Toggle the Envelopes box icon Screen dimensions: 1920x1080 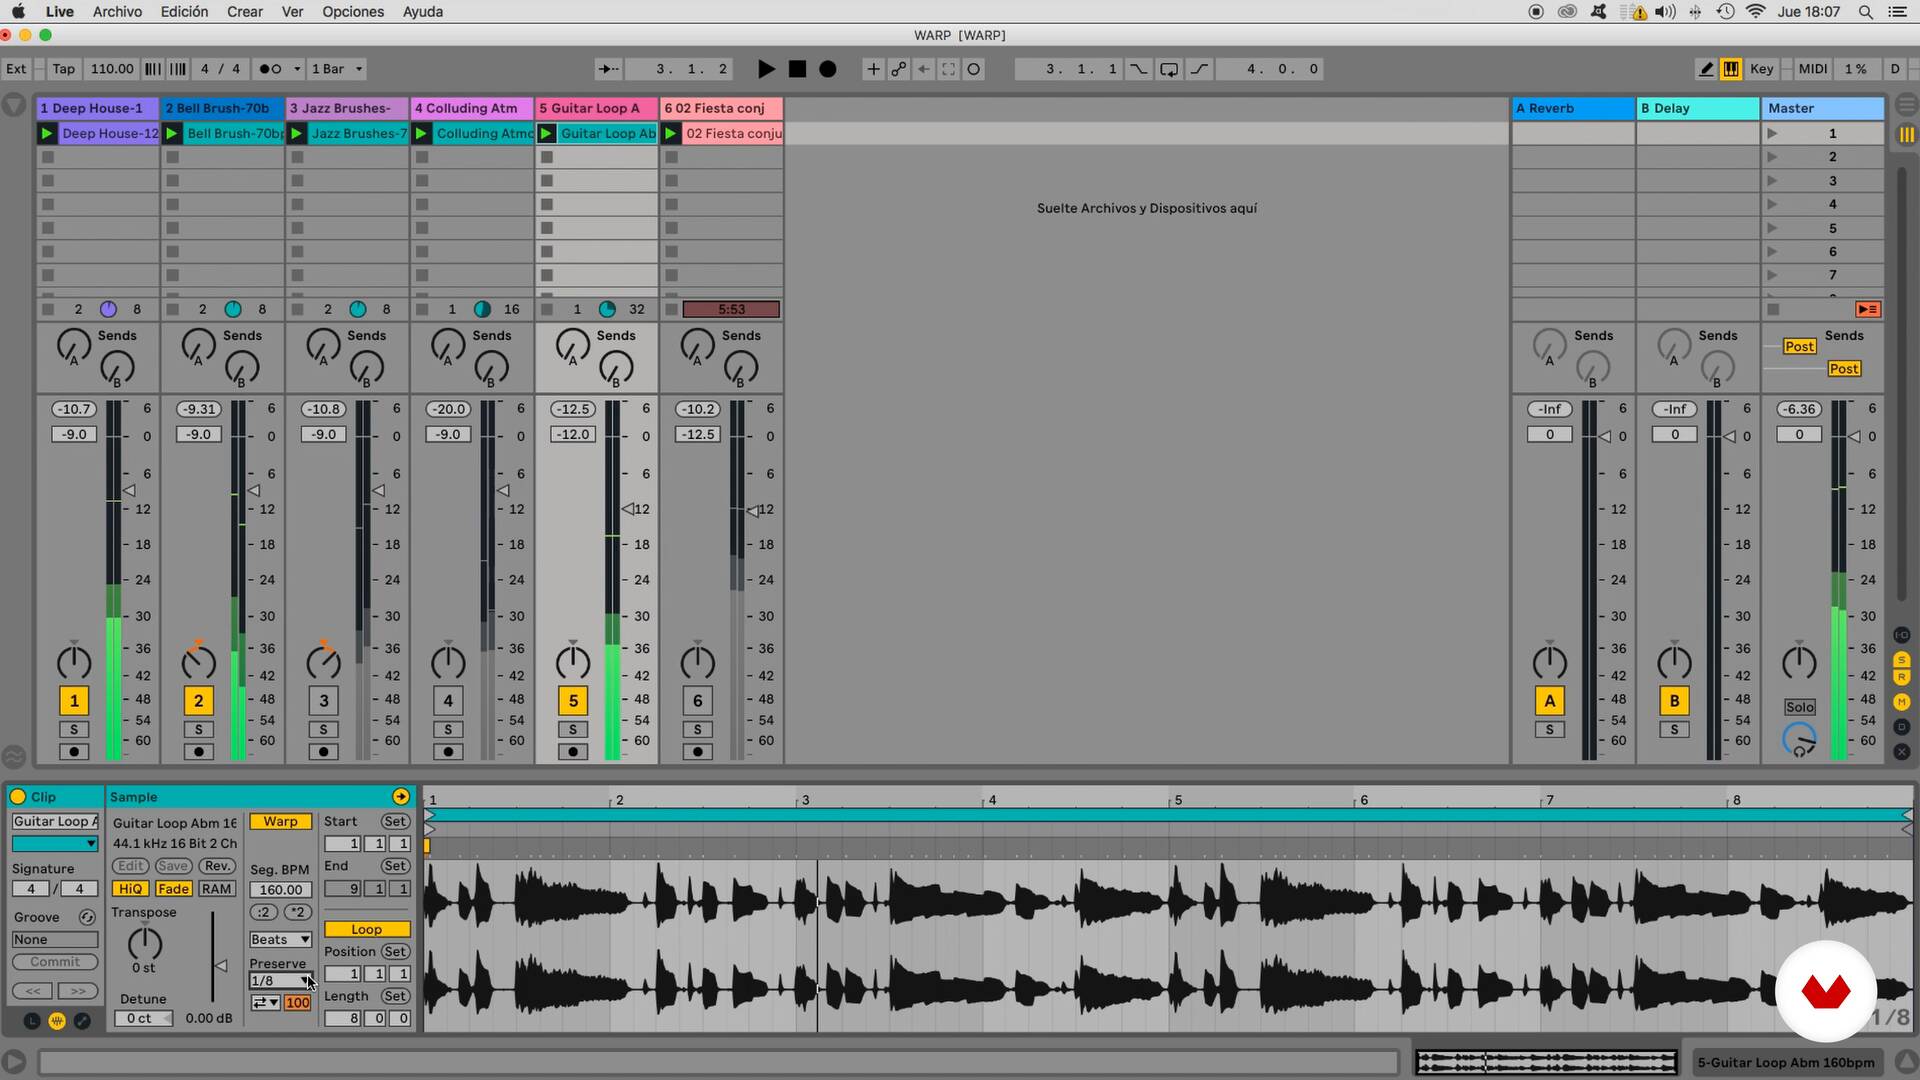coord(82,1020)
